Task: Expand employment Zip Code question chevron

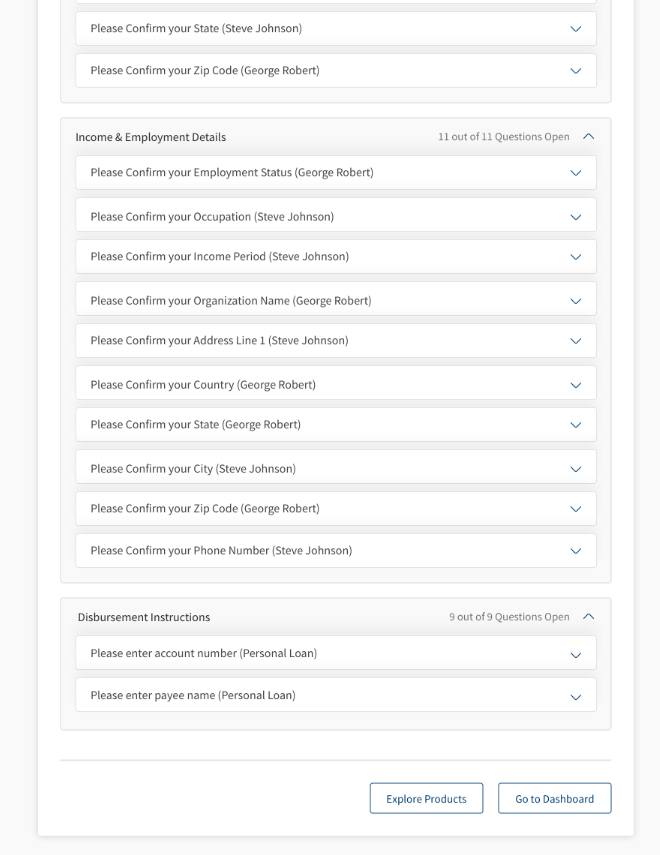Action: pos(575,509)
